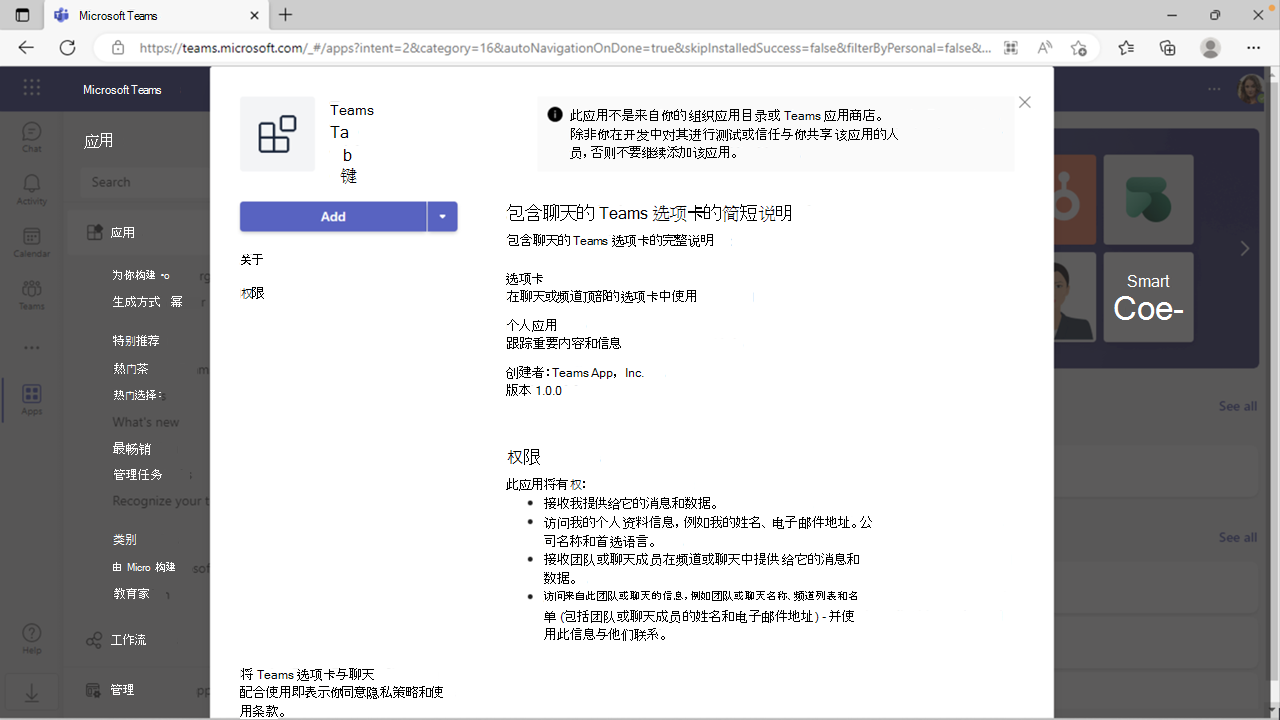The height and width of the screenshot is (720, 1280).
Task: Click the Teams Tab app icon thumbnail
Action: tap(277, 134)
